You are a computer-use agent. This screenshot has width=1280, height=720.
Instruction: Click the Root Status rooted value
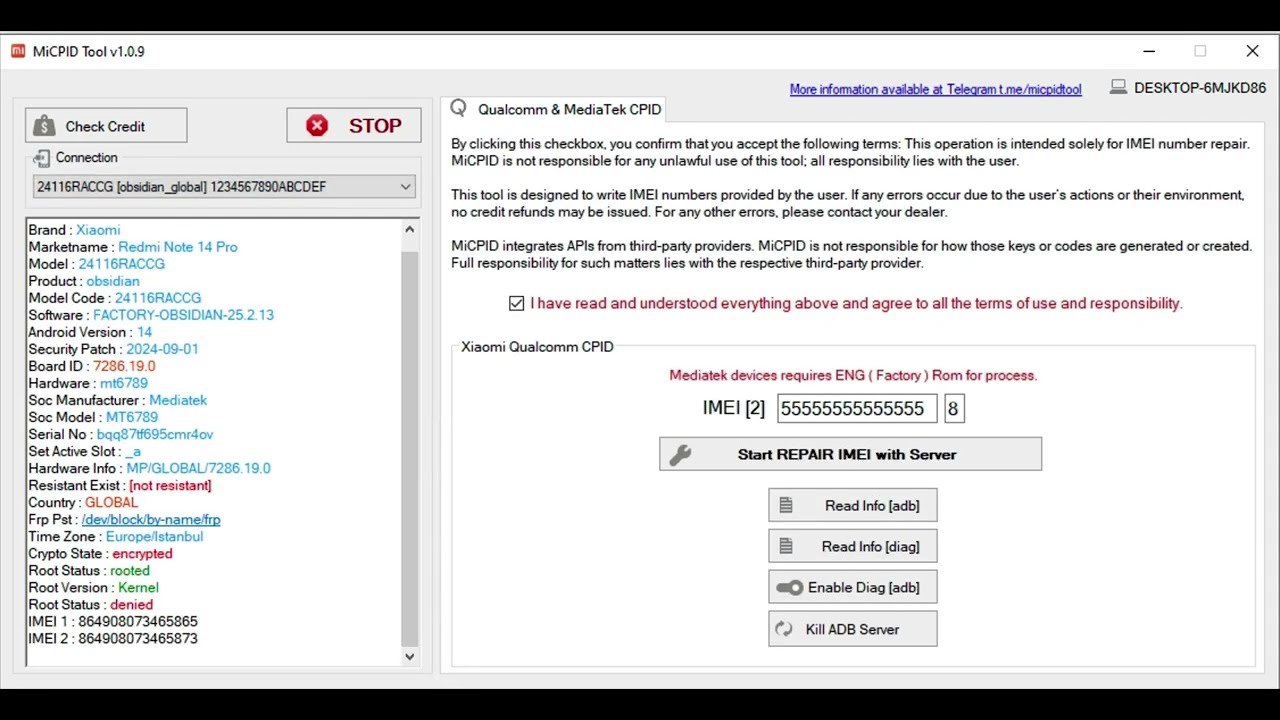(130, 571)
